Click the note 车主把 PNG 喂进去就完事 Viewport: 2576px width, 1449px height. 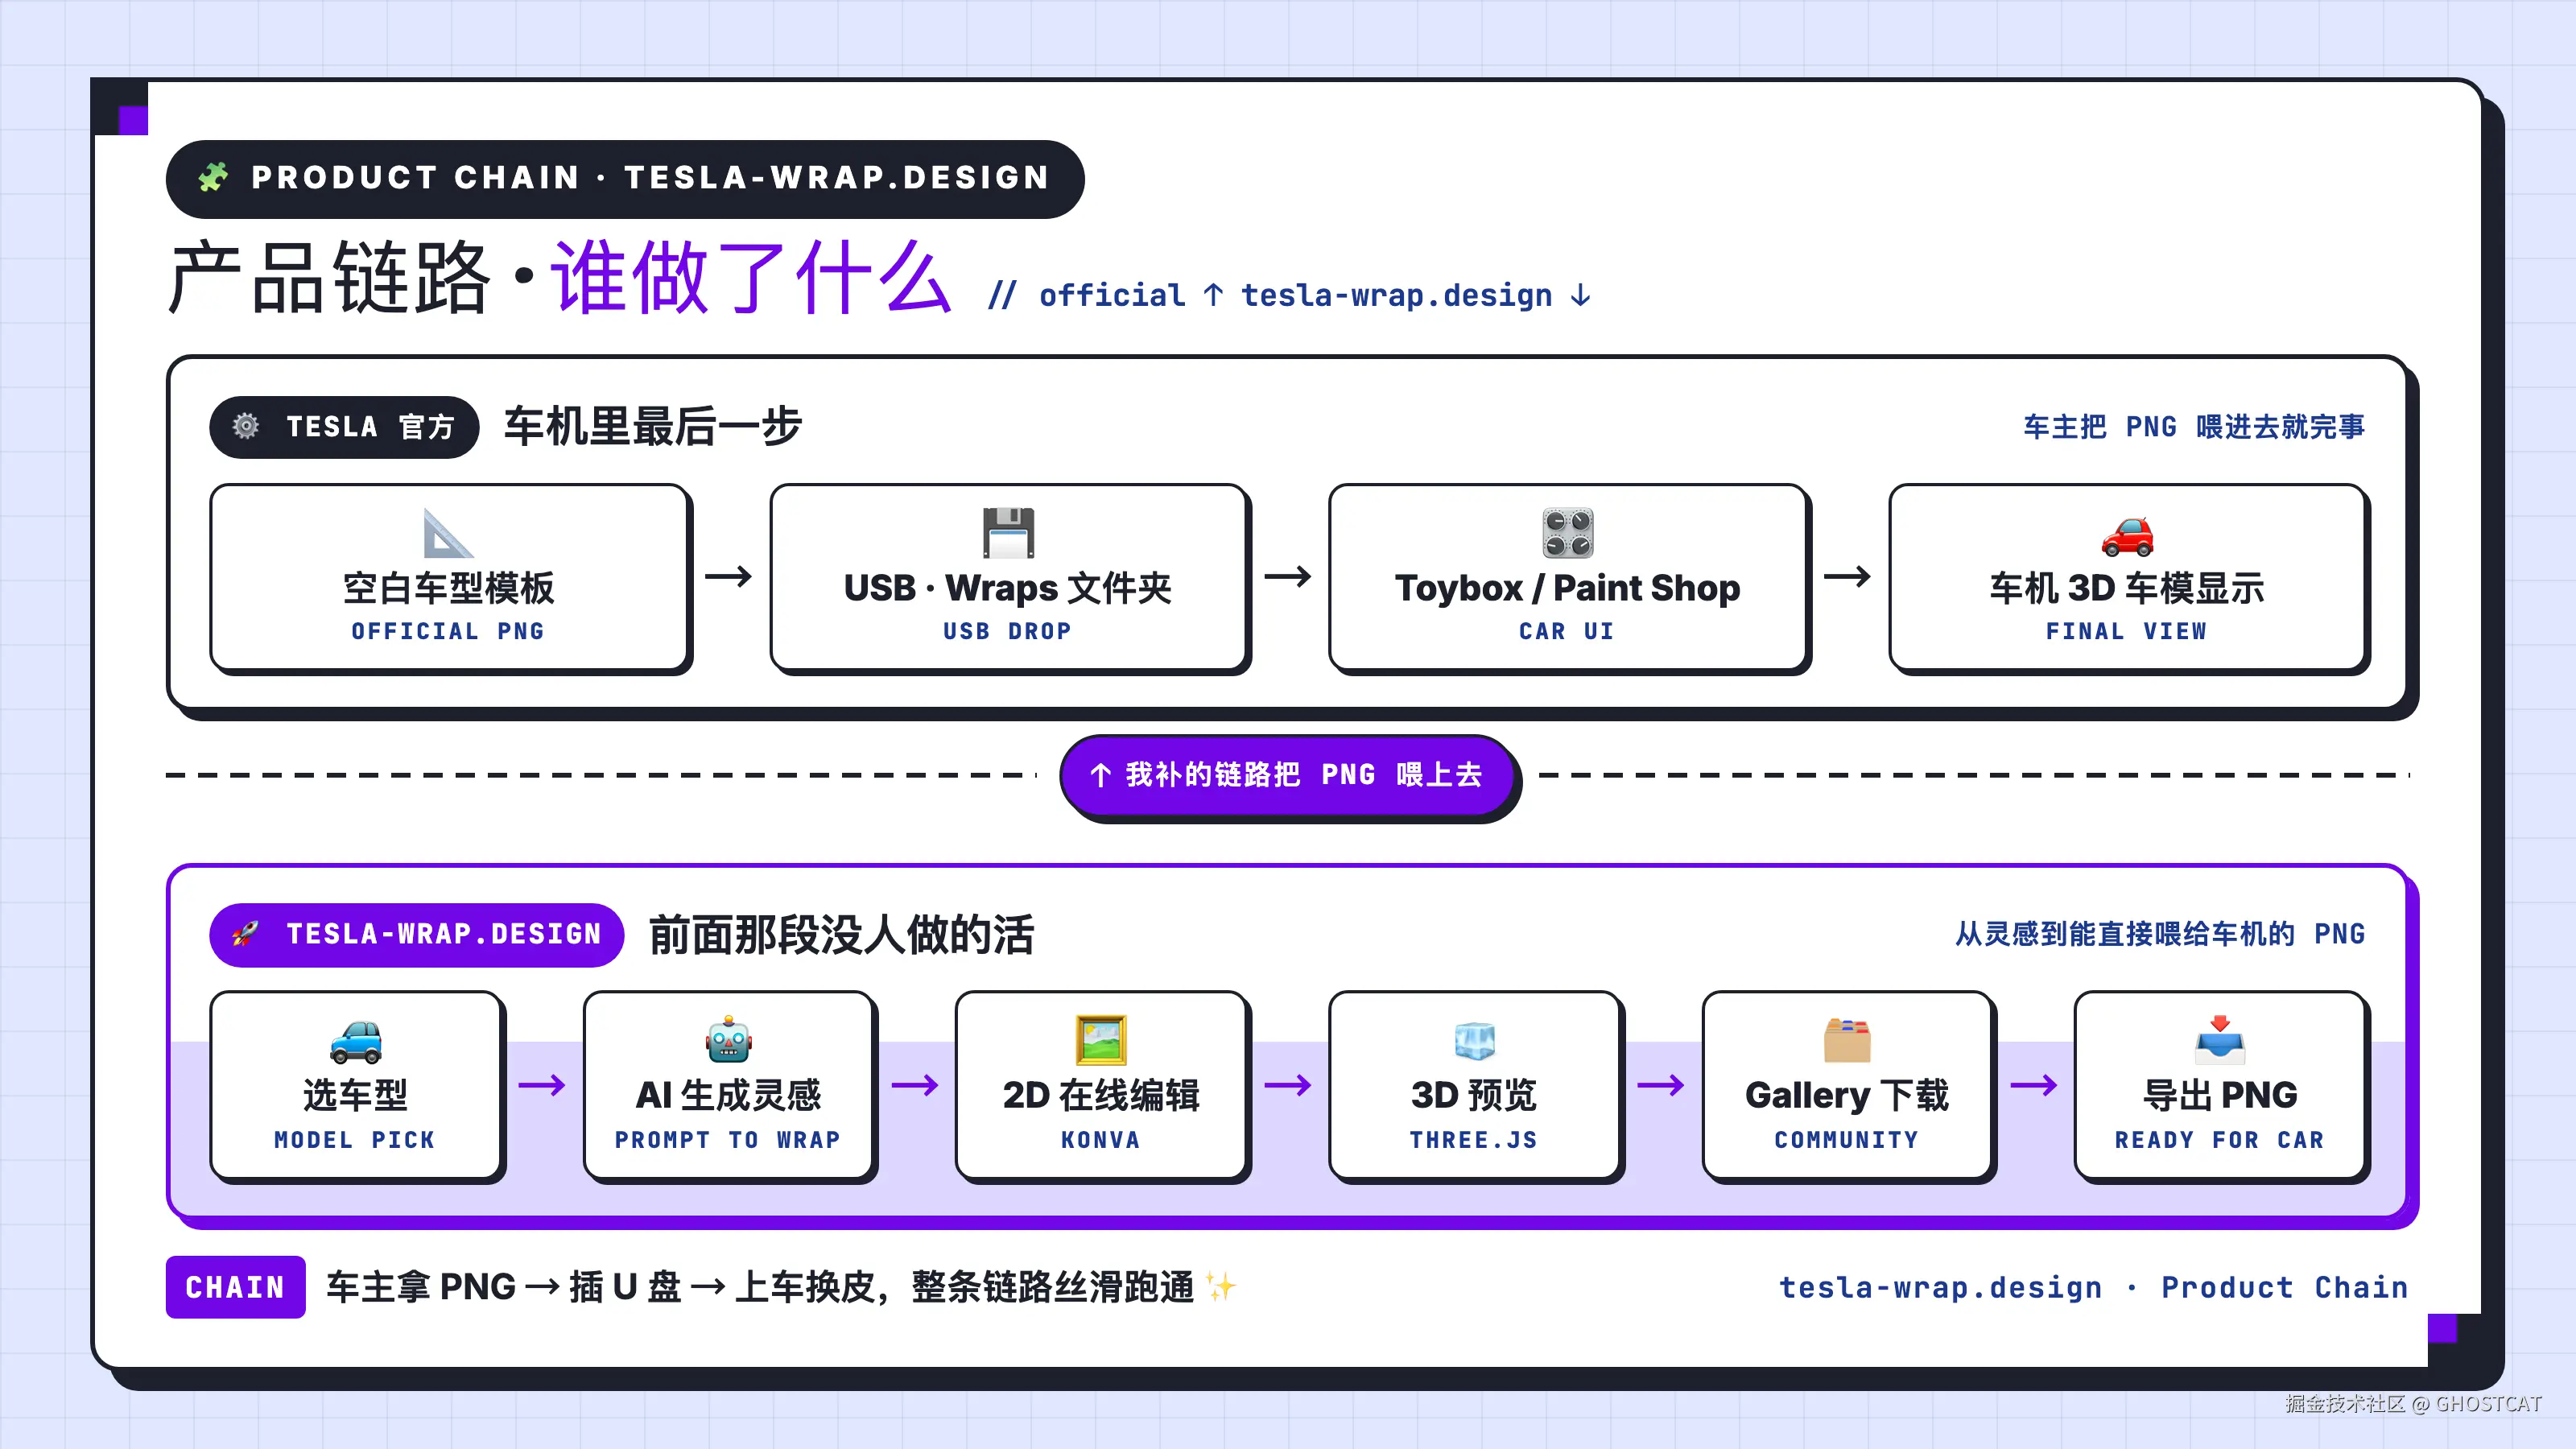point(2195,427)
